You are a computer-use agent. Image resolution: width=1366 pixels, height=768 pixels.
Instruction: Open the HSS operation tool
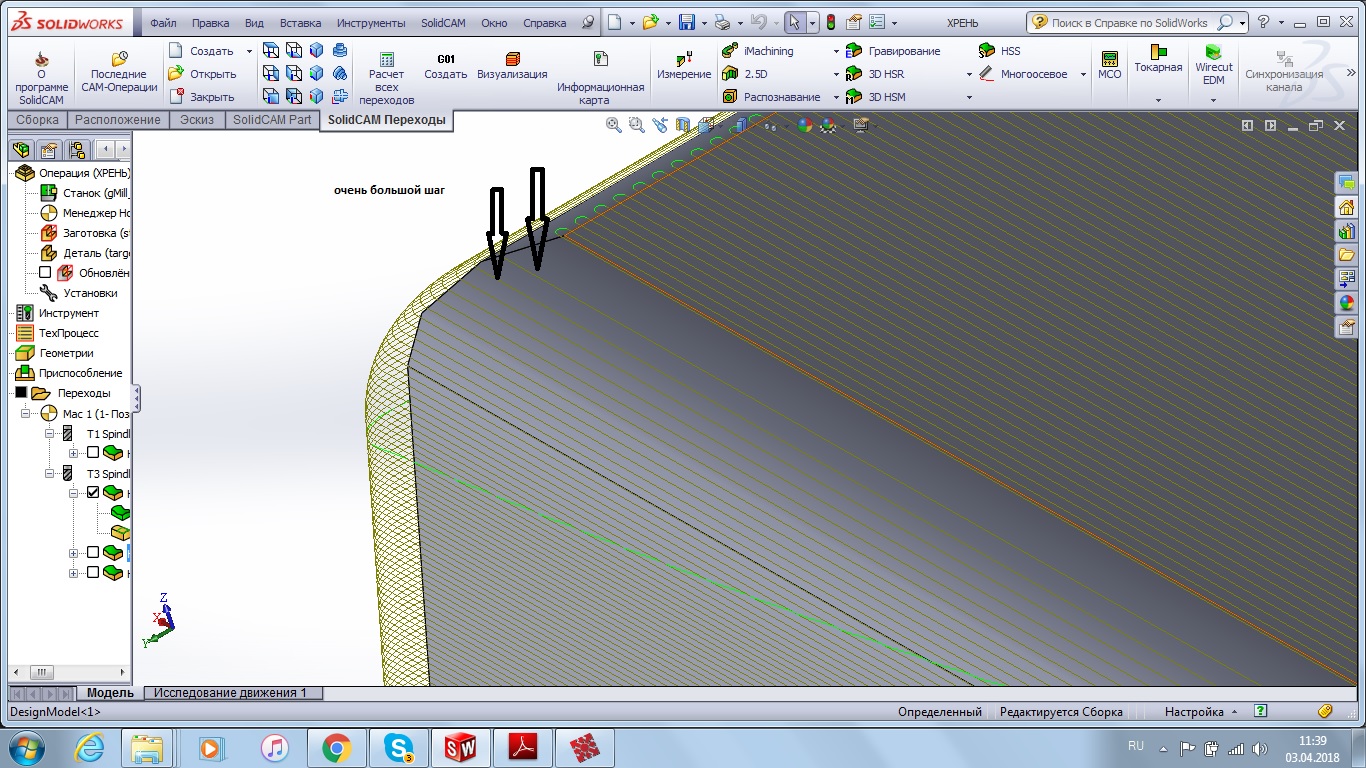coord(987,51)
